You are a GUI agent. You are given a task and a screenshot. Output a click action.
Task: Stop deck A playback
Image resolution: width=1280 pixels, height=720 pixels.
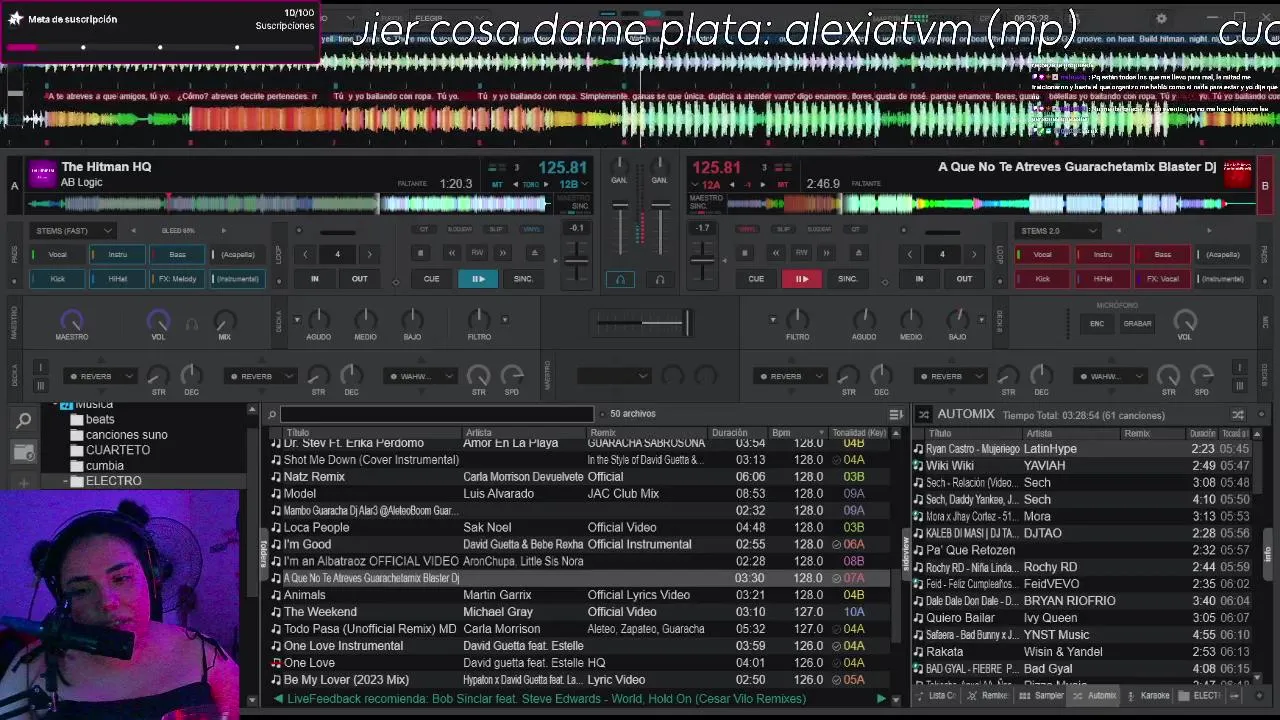click(x=421, y=254)
